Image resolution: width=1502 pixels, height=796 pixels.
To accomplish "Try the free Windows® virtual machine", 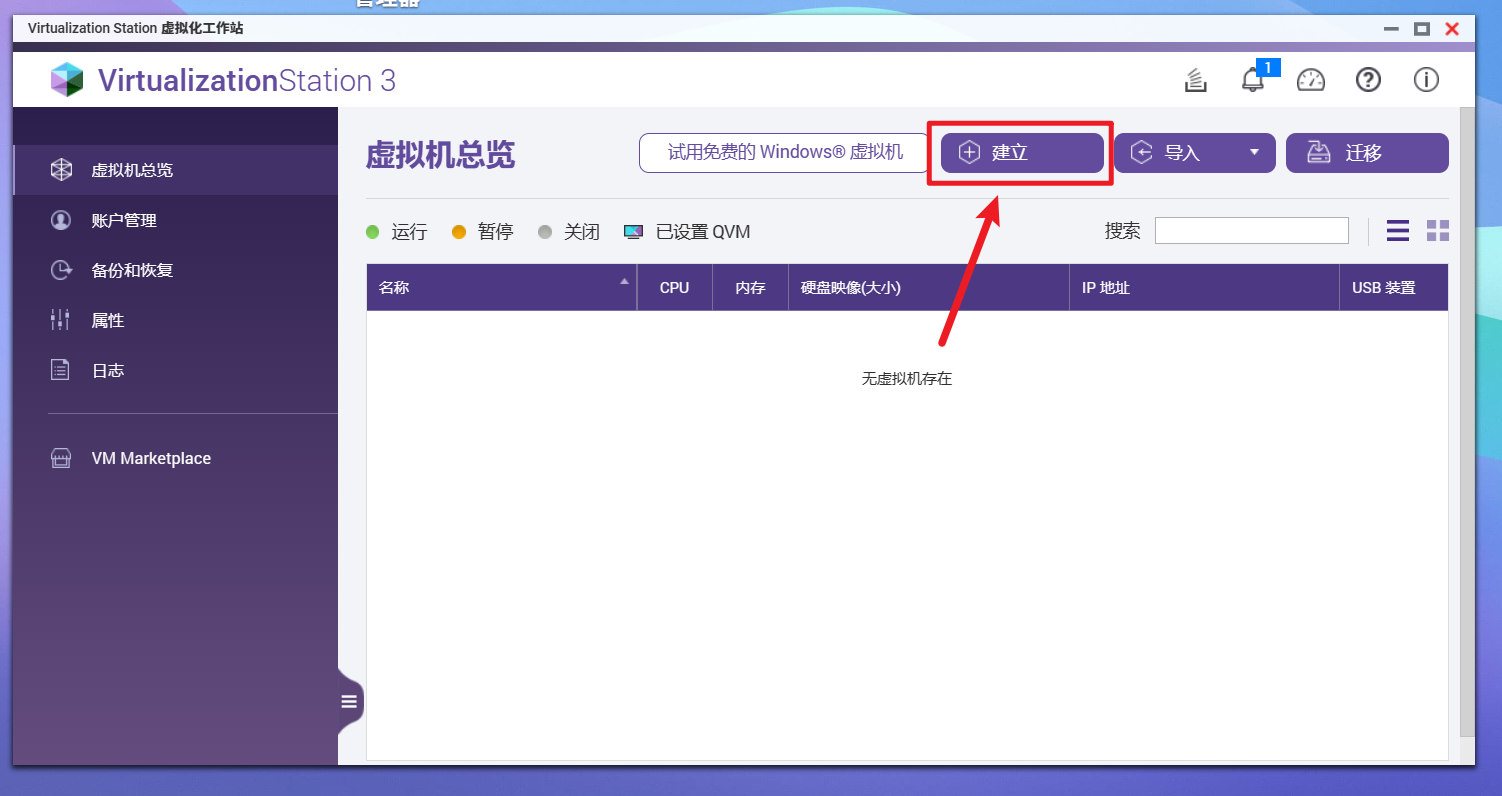I will coord(785,153).
